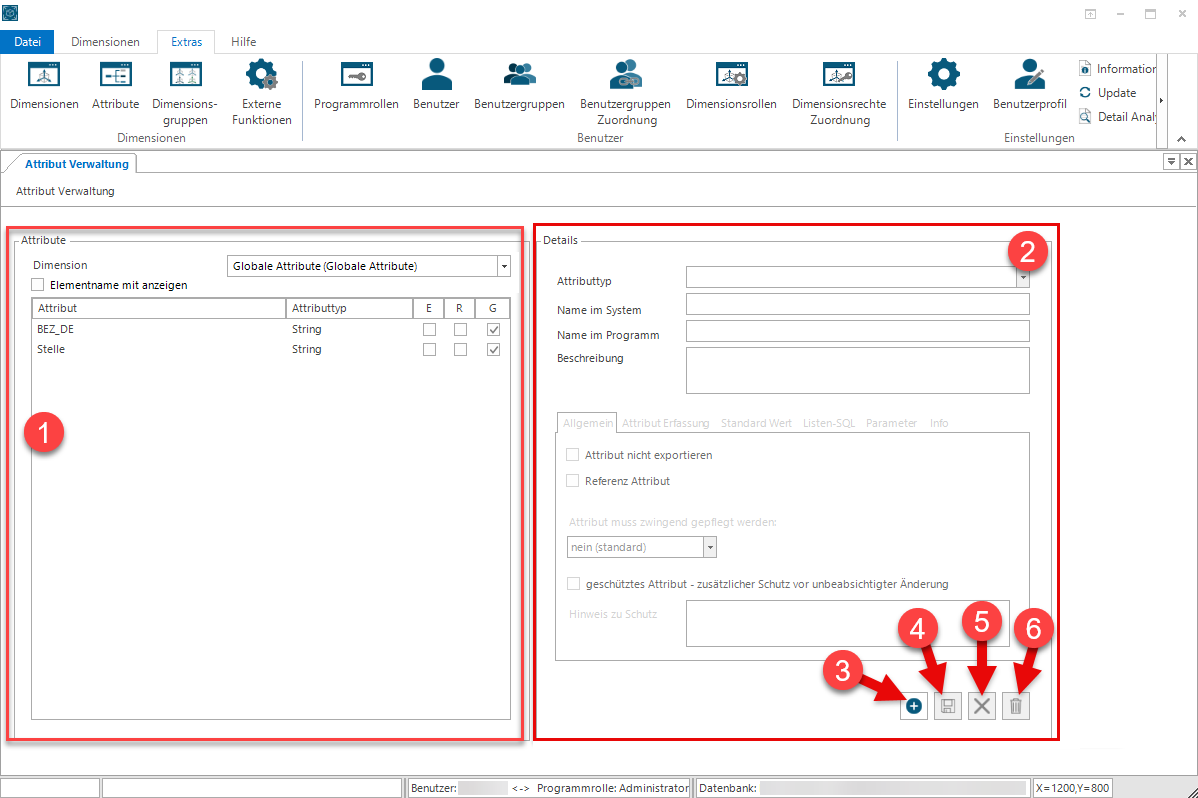
Task: Toggle the G checkbox for BEZ_DE
Action: point(494,329)
